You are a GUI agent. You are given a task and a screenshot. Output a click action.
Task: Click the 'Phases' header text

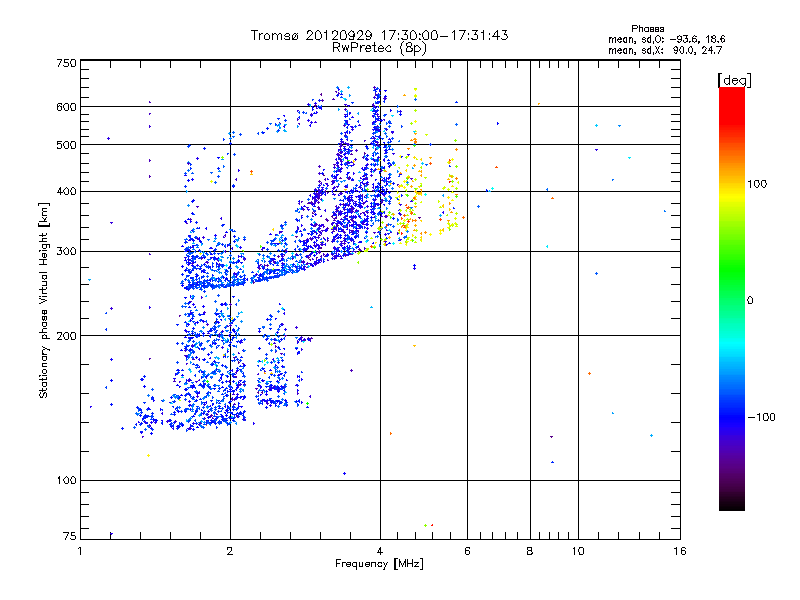pyautogui.click(x=647, y=29)
